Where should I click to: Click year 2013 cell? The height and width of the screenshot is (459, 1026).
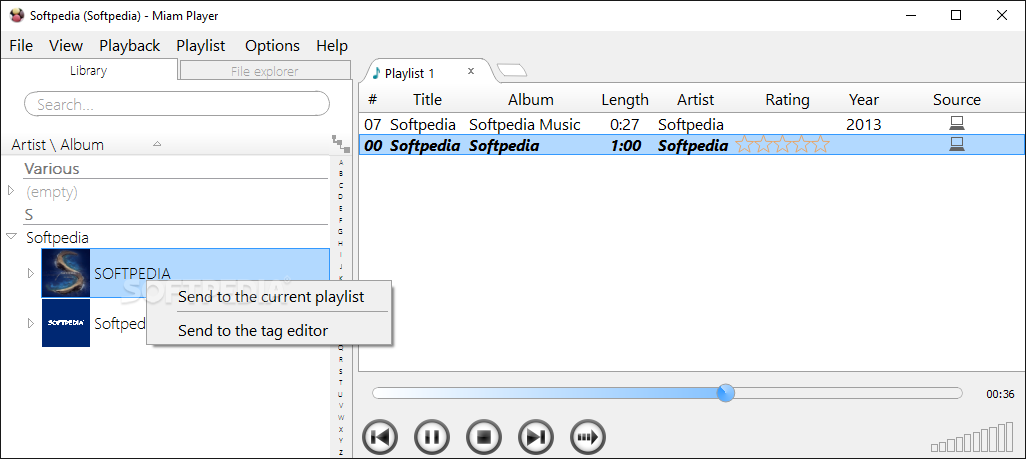[x=864, y=124]
